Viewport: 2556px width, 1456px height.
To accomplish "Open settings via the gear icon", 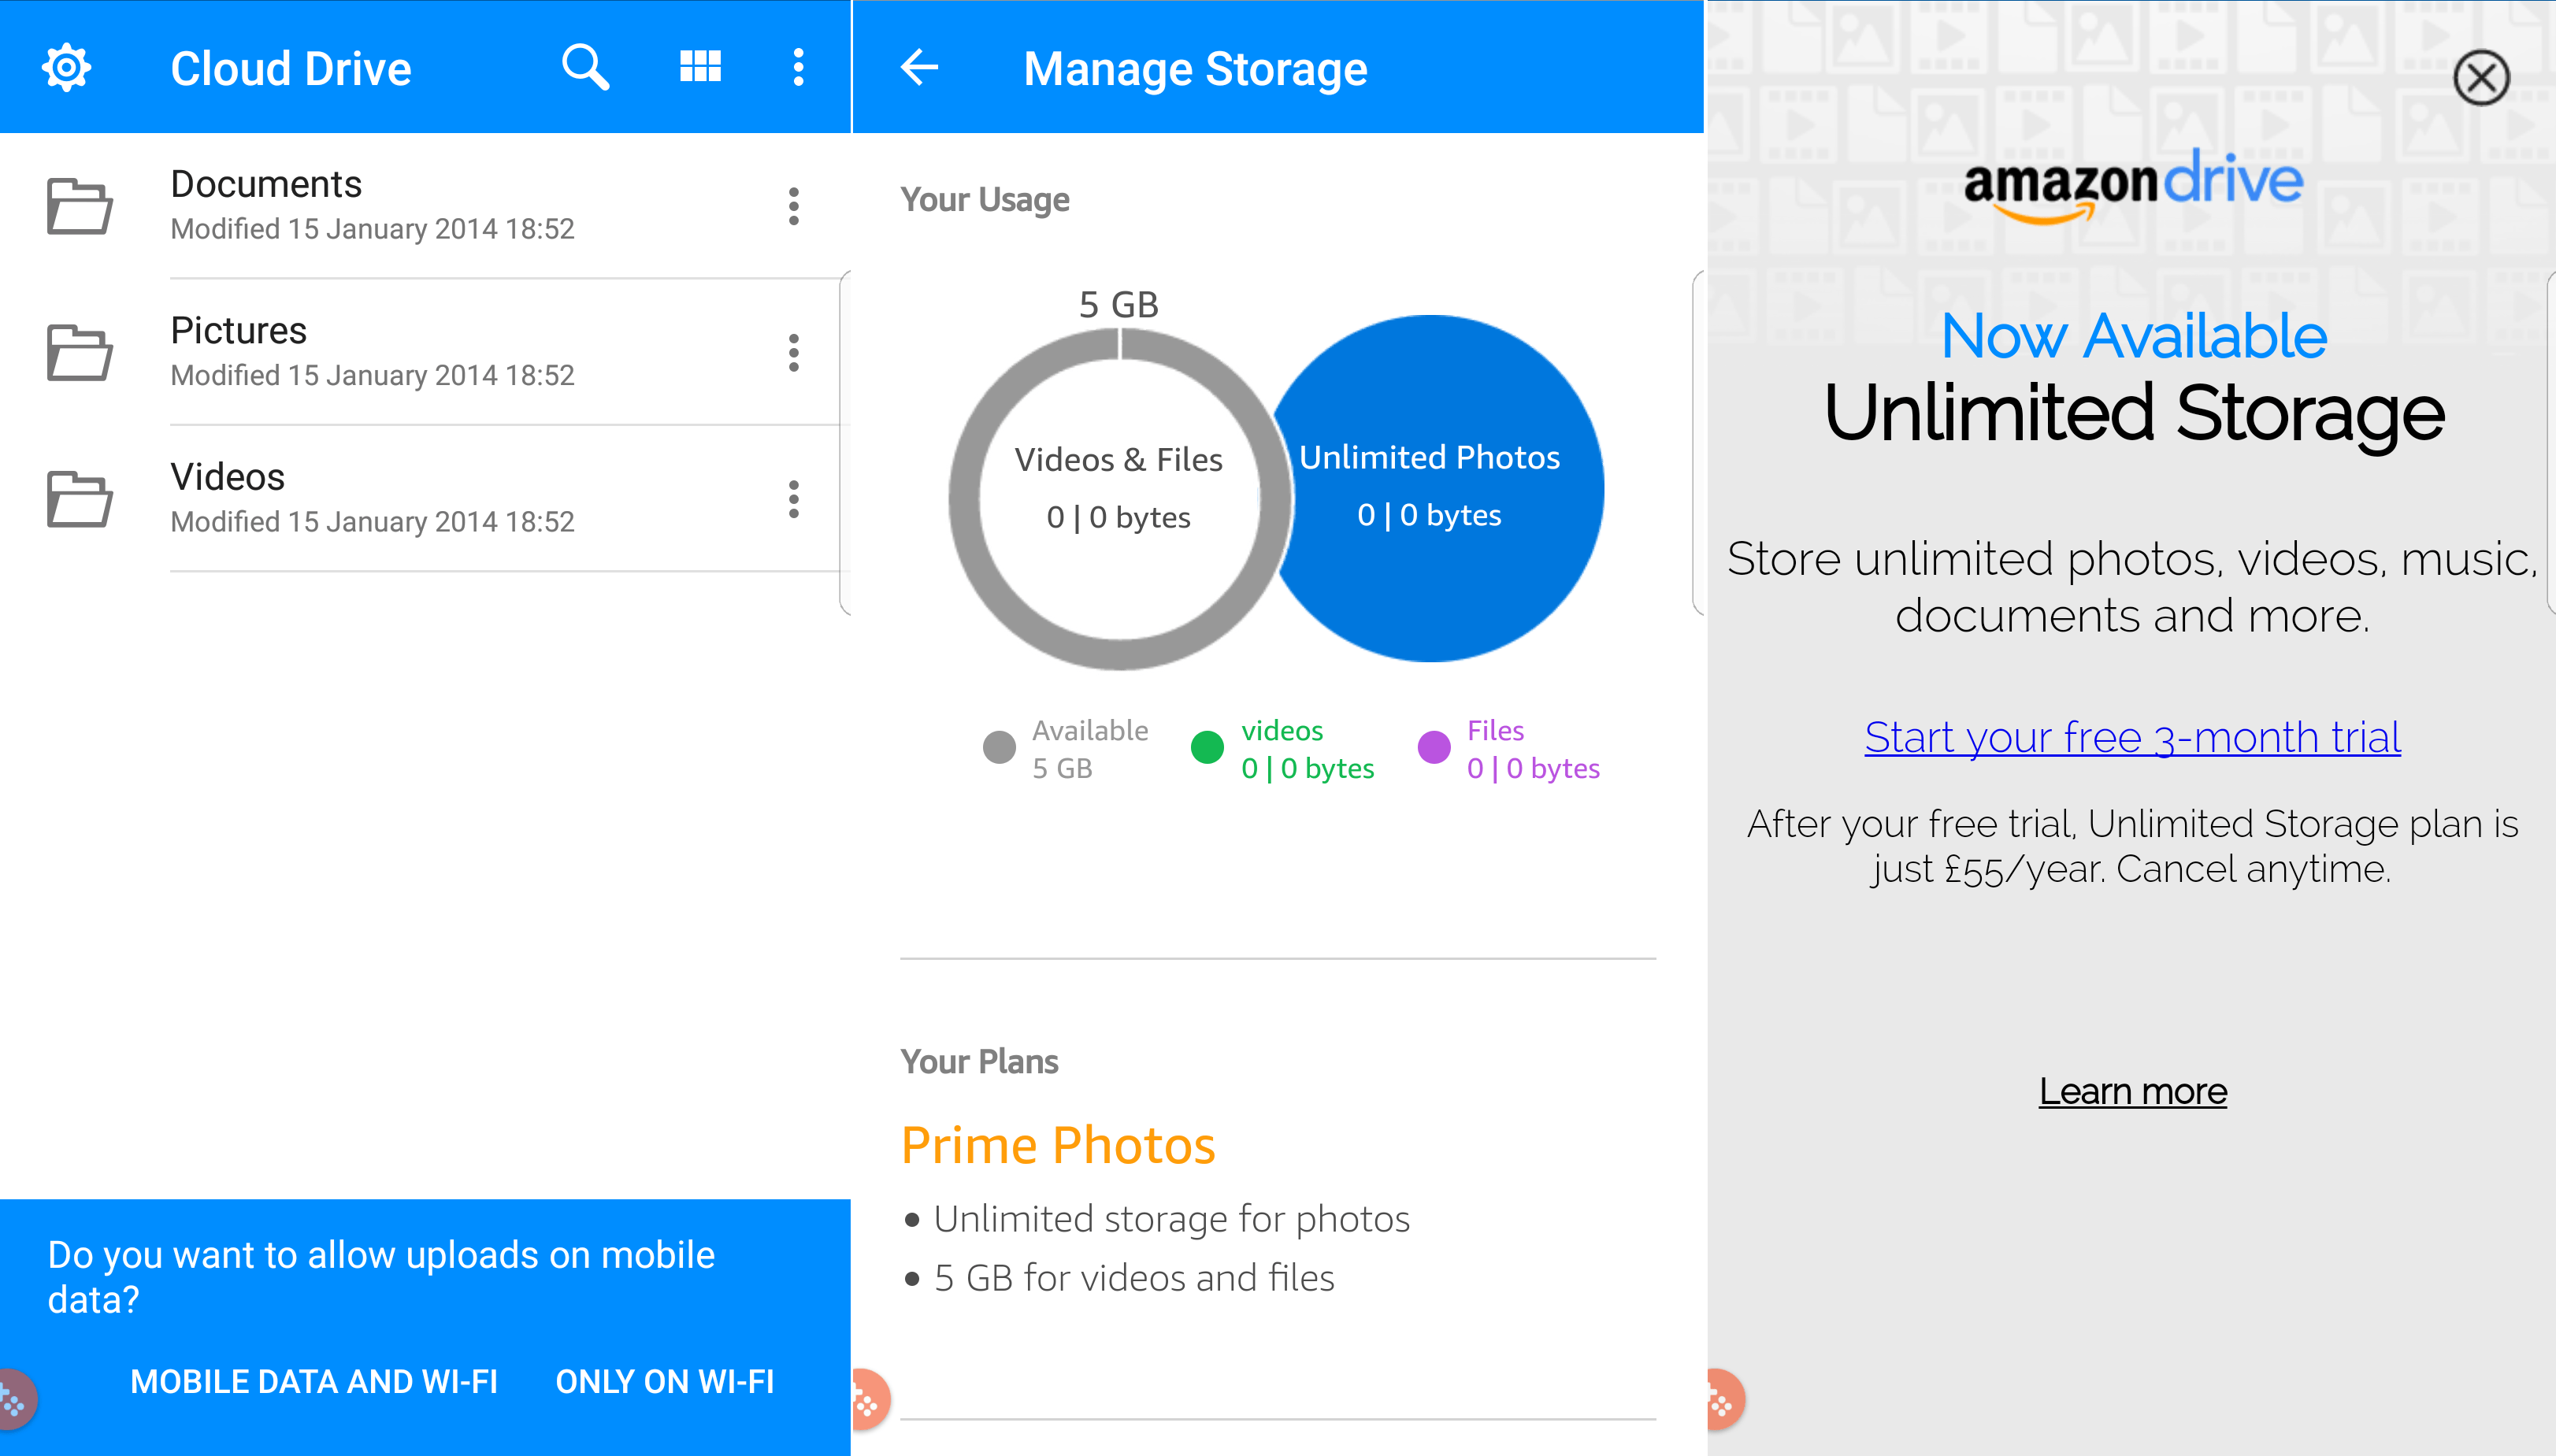I will pyautogui.click(x=66, y=68).
